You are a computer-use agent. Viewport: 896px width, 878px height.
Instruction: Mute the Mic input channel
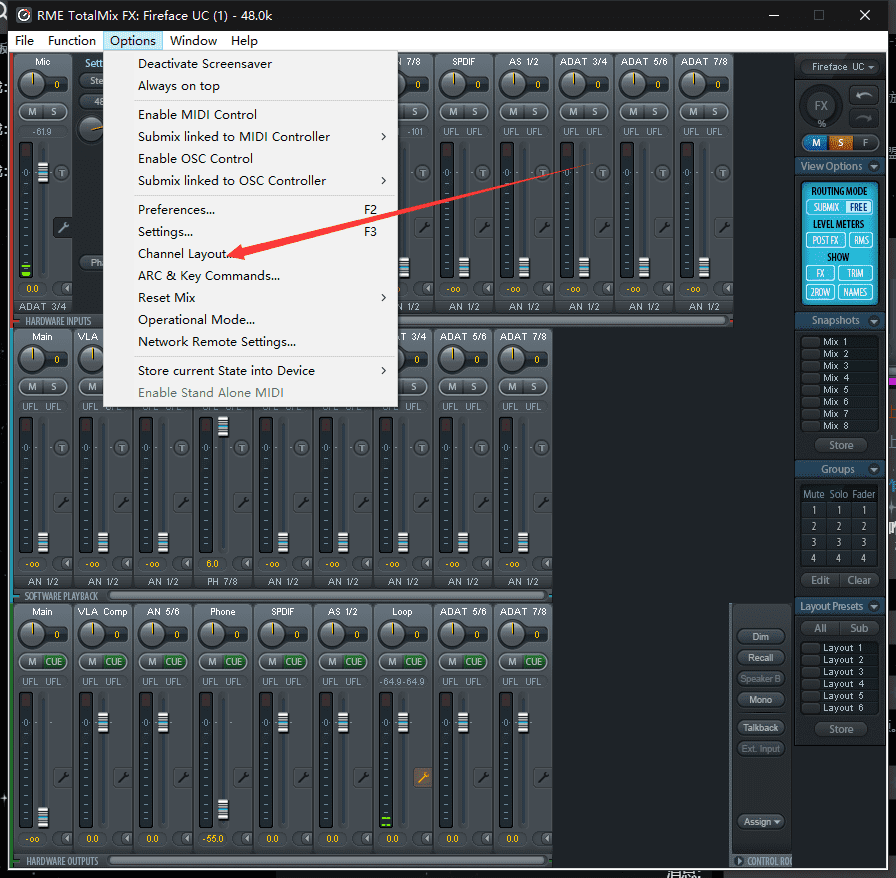[32, 112]
